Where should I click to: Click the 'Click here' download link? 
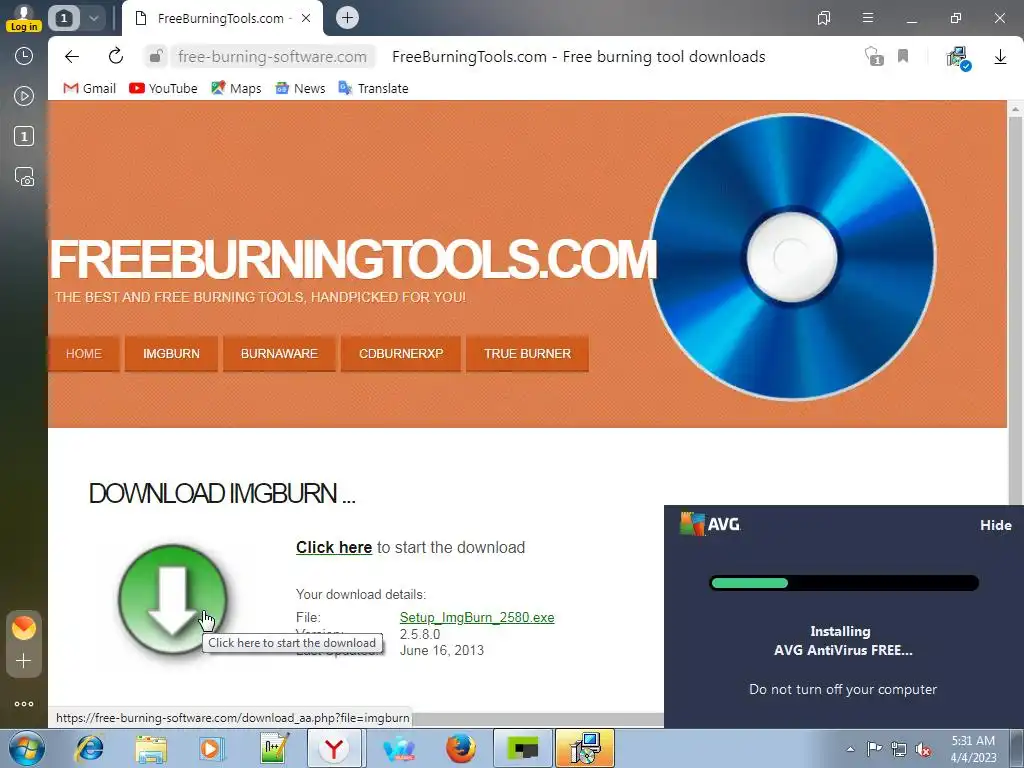tap(334, 547)
